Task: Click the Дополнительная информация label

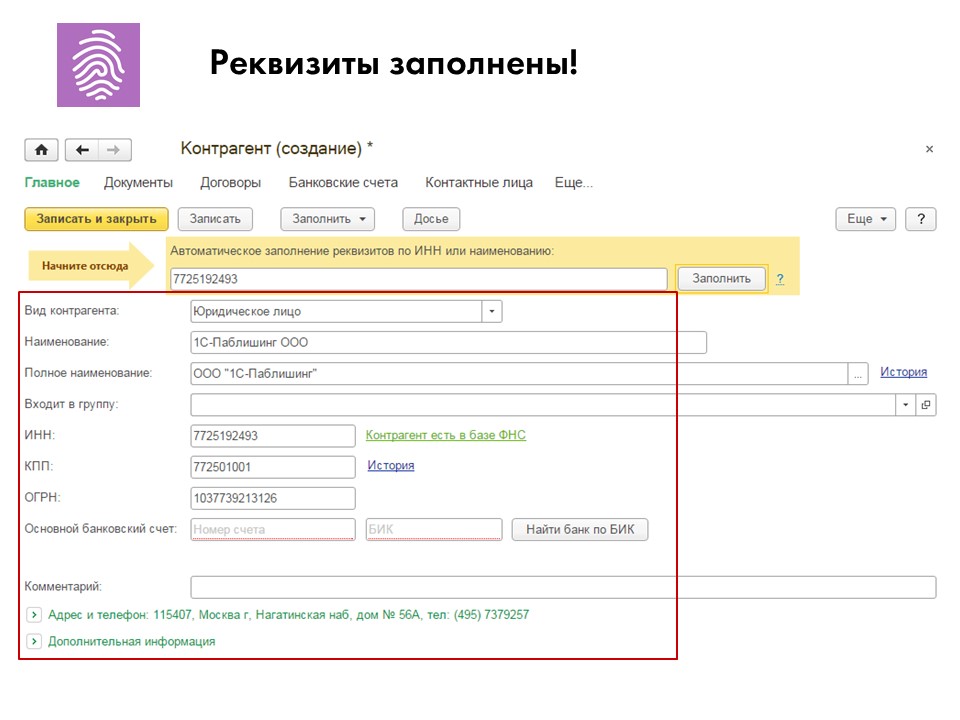Action: [x=132, y=642]
